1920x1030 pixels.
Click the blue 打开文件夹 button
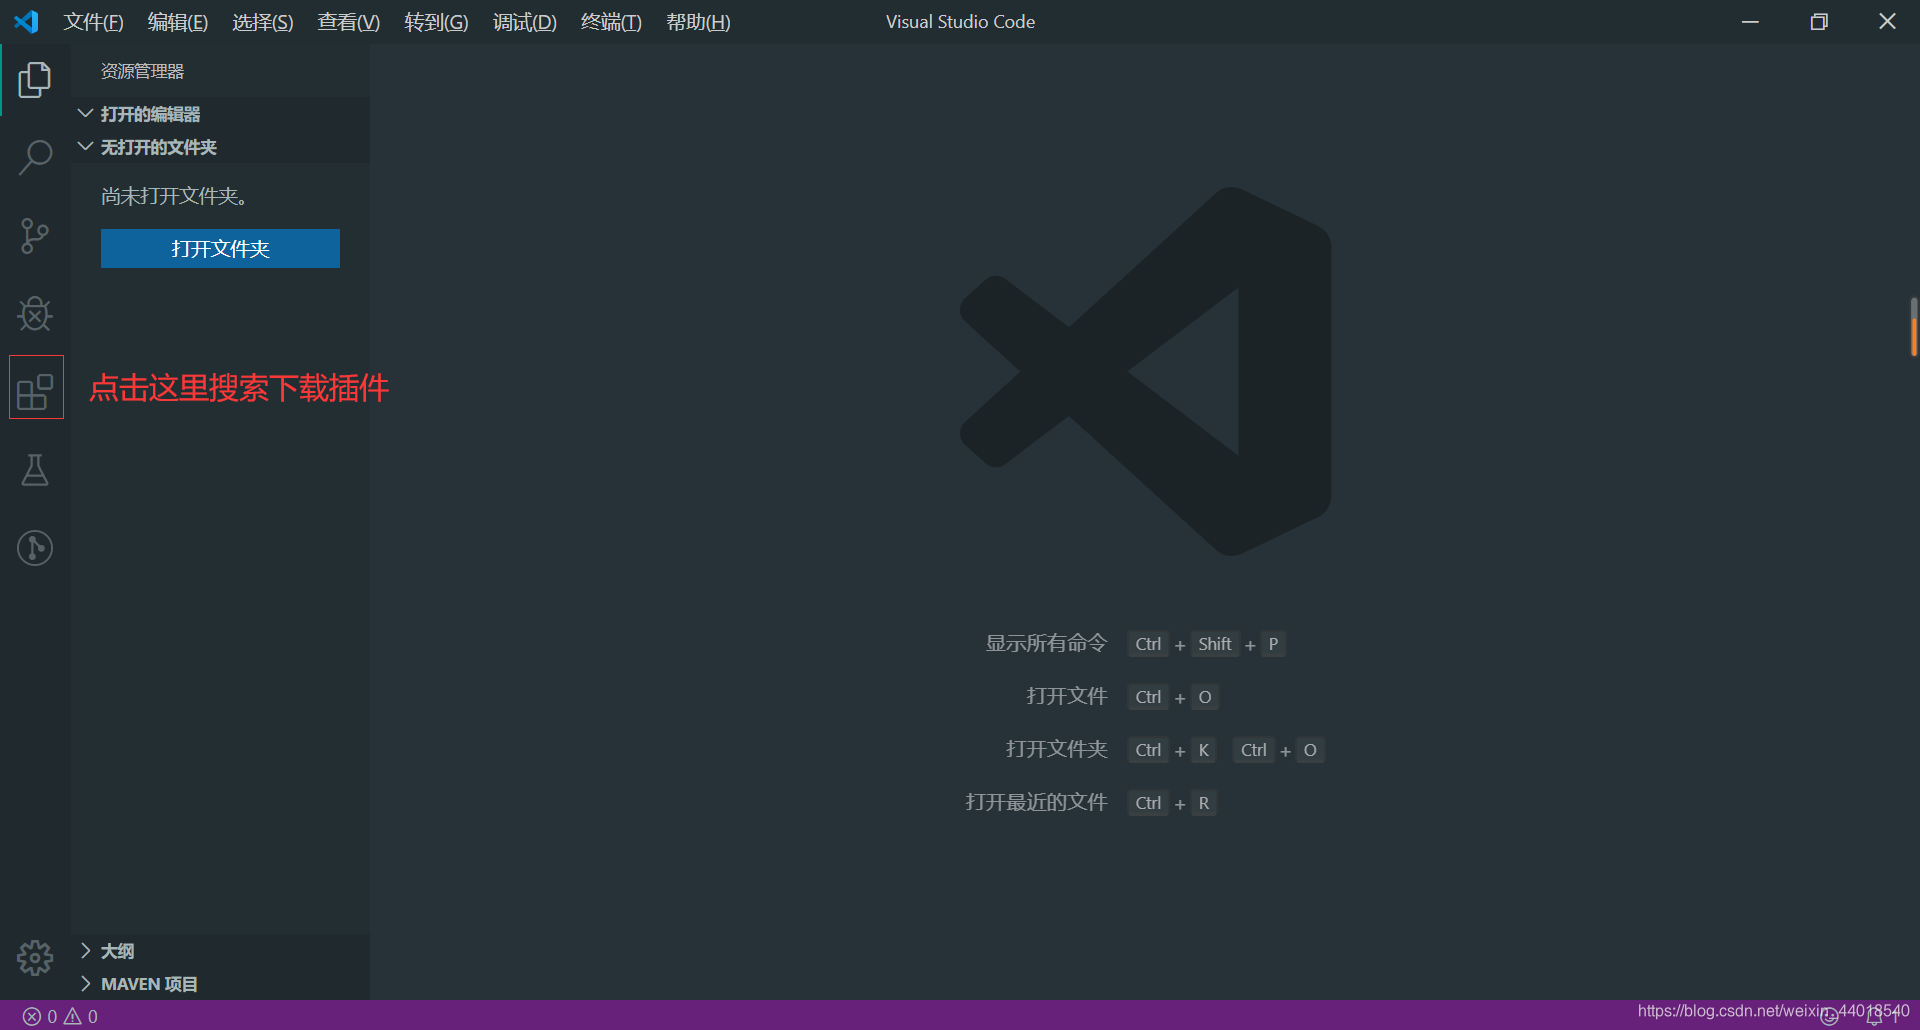(x=220, y=249)
